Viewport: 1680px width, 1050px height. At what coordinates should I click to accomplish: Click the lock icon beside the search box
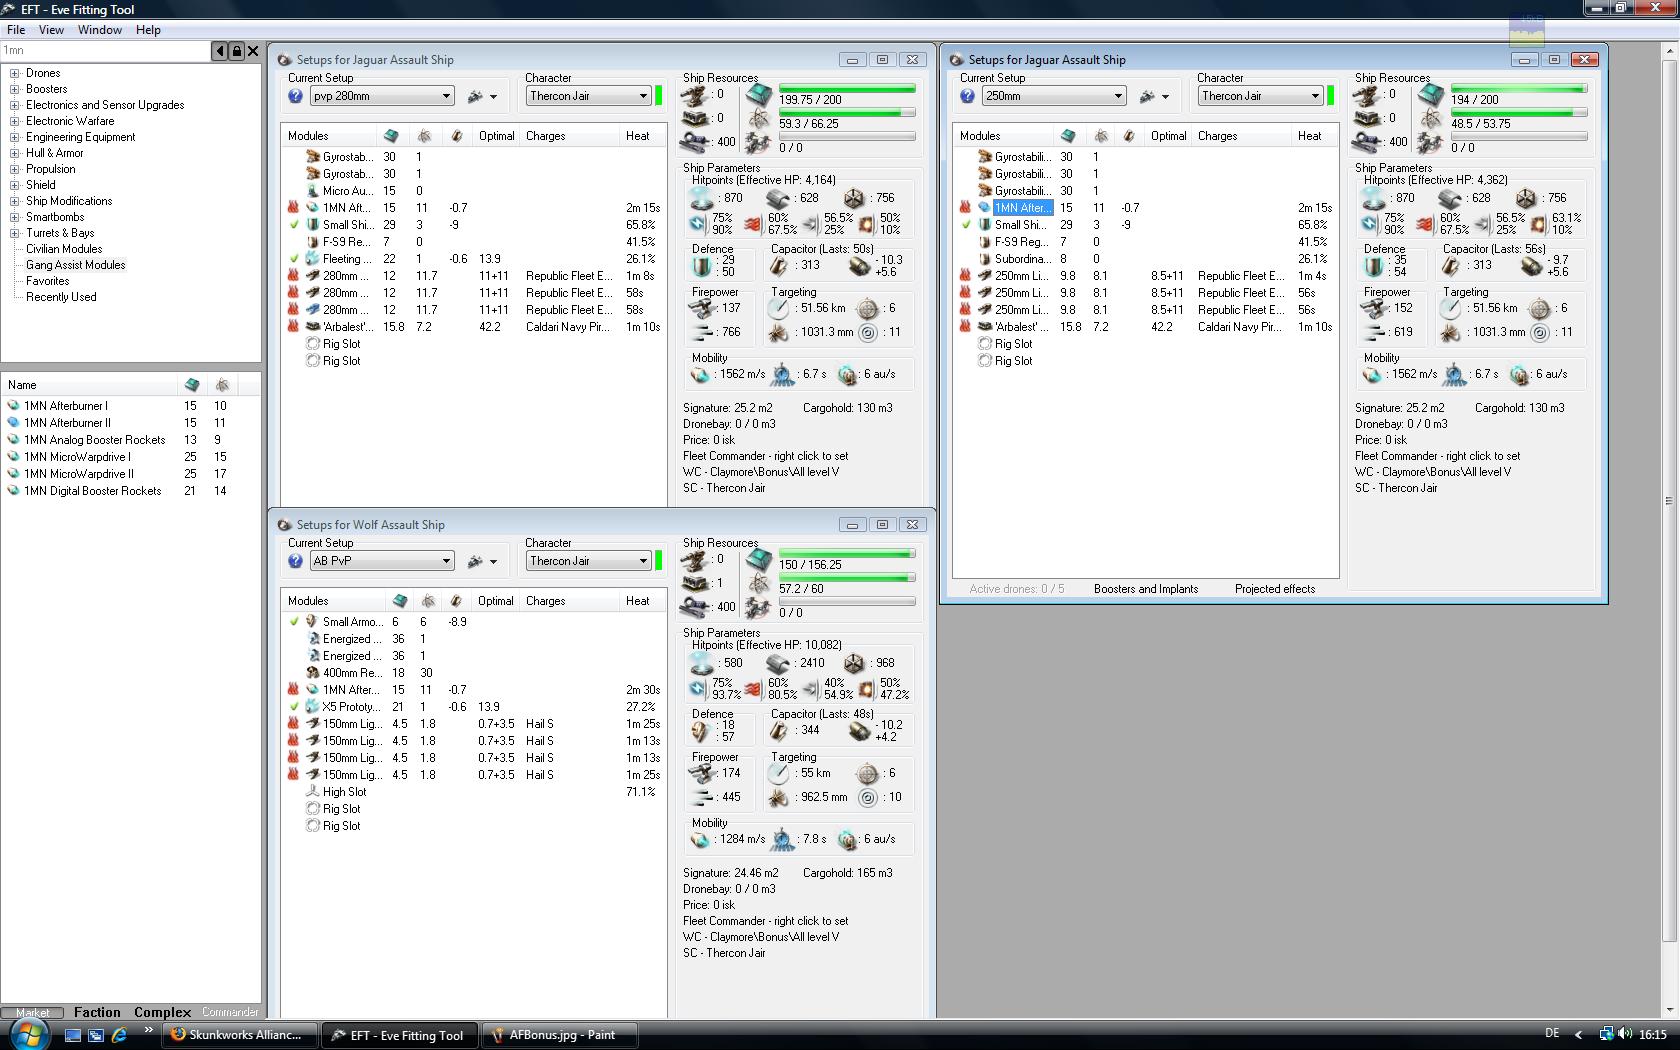tap(236, 51)
